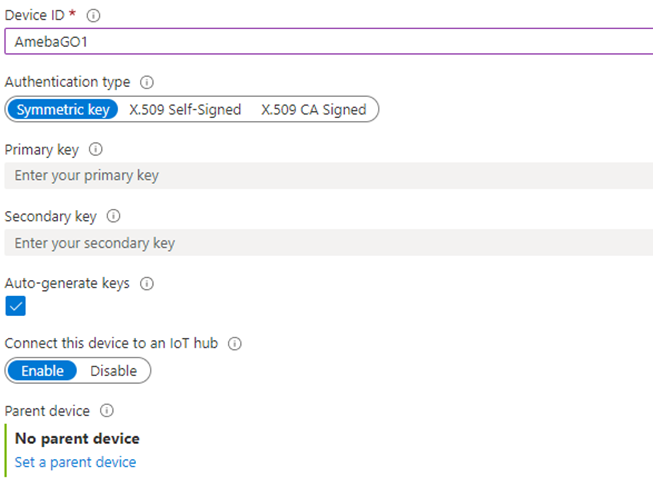Click the Primary key input field
This screenshot has height=496, width=653.
(329, 176)
